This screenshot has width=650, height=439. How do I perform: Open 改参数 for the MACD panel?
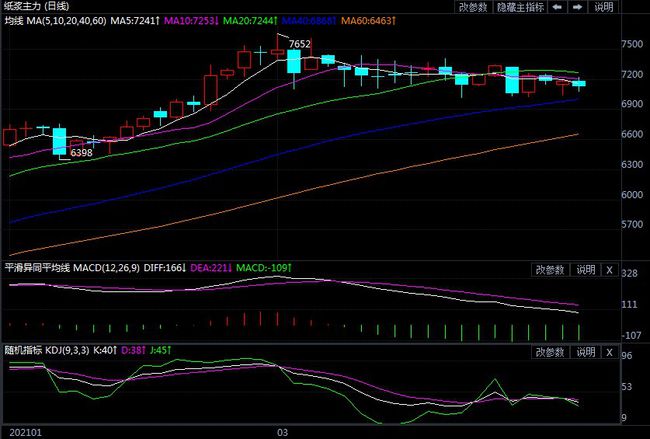click(550, 269)
